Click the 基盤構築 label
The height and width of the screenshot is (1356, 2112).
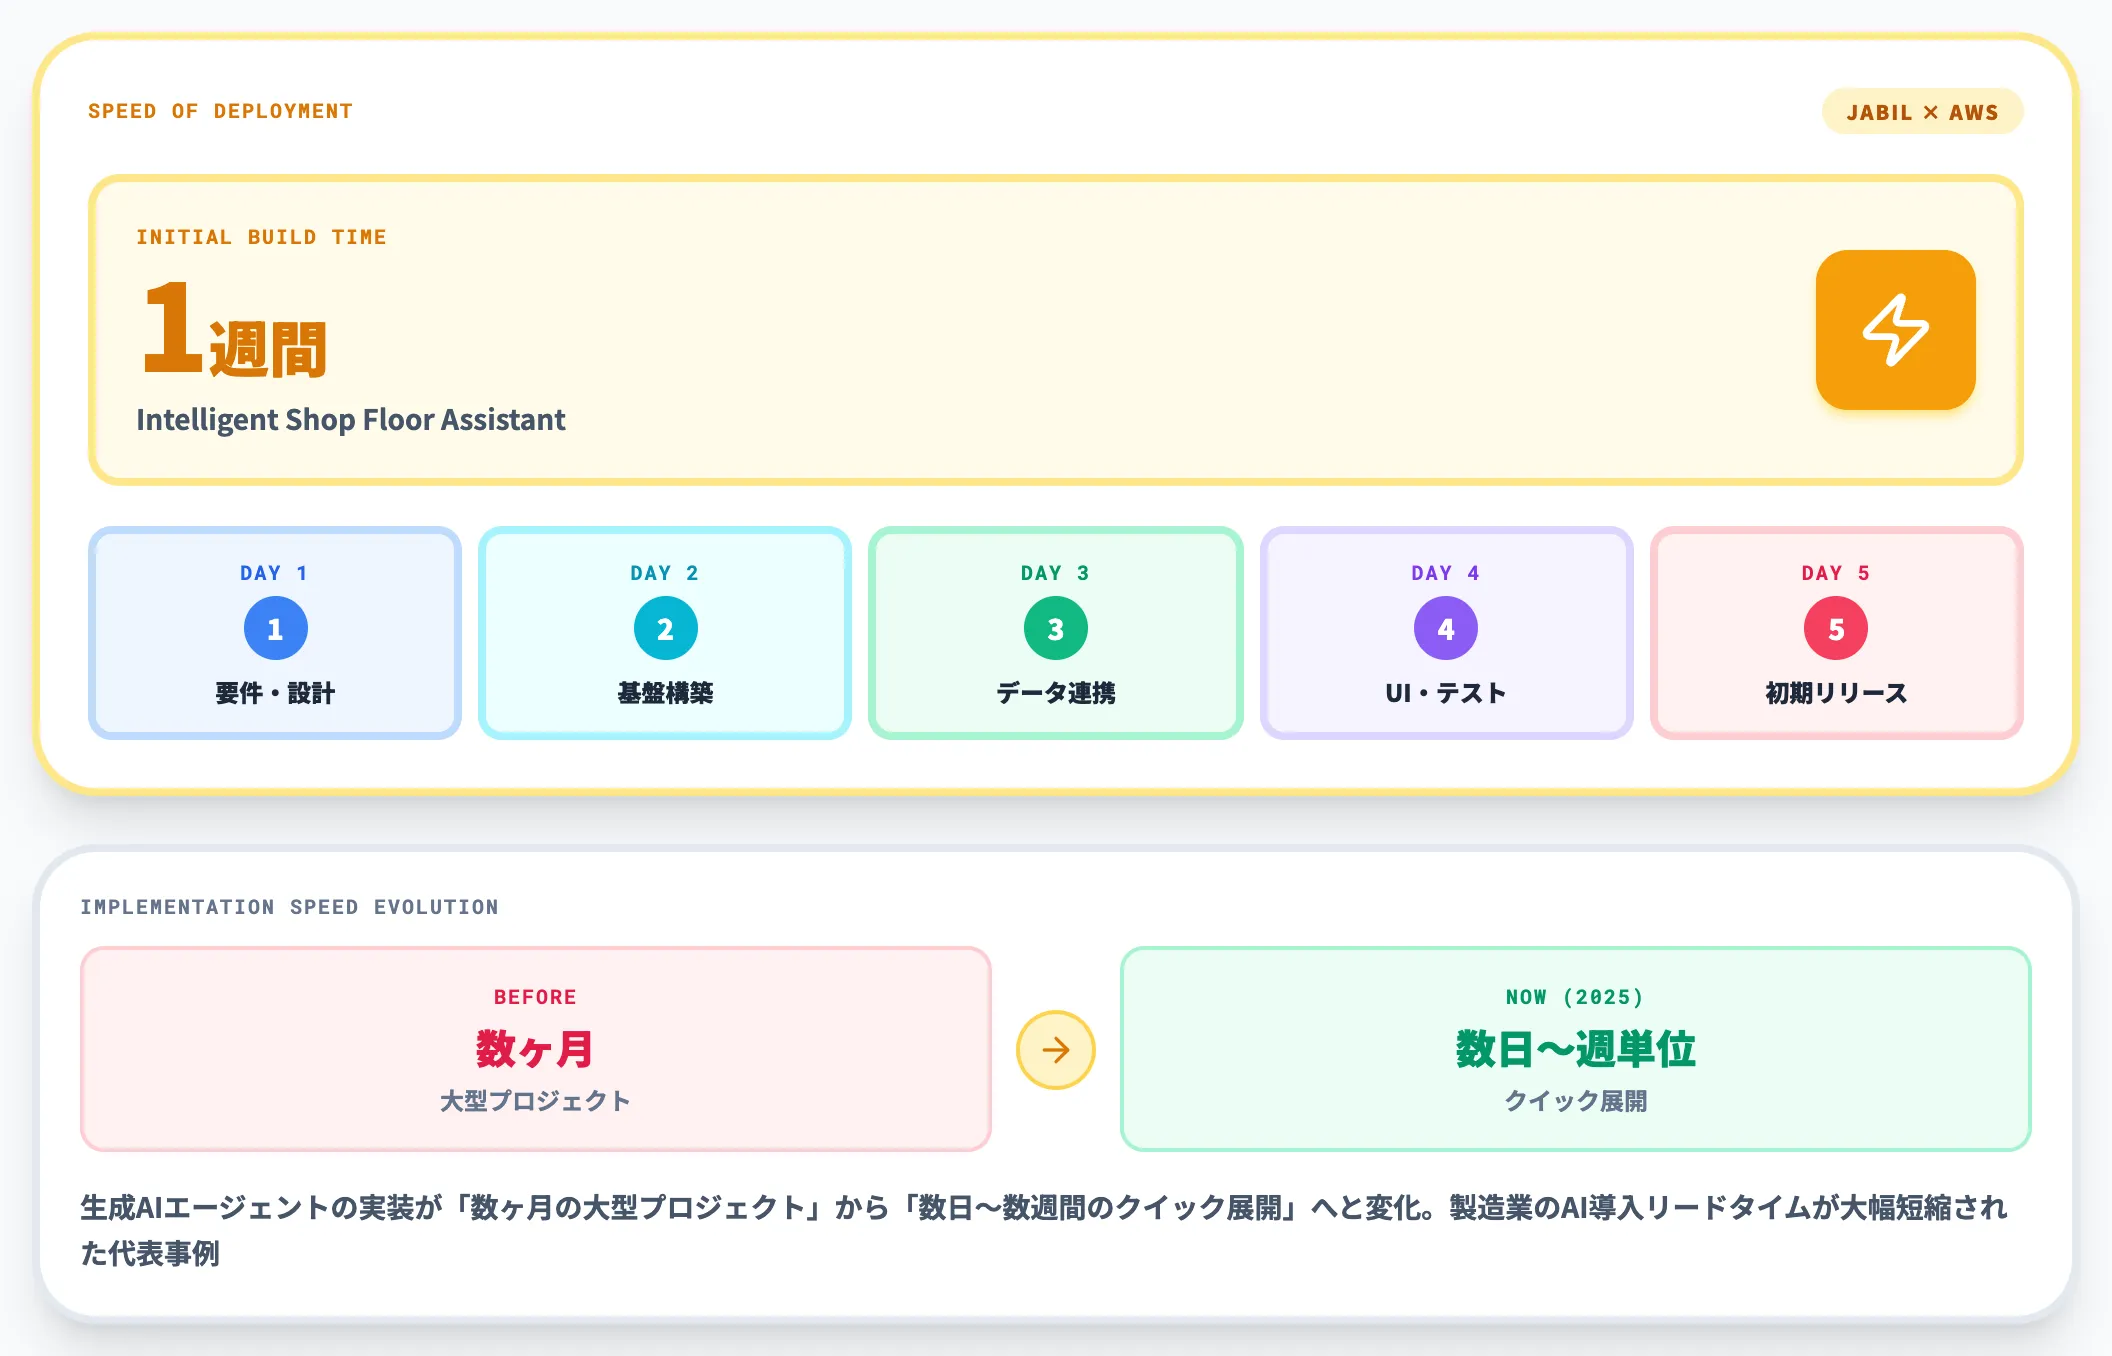pyautogui.click(x=665, y=693)
